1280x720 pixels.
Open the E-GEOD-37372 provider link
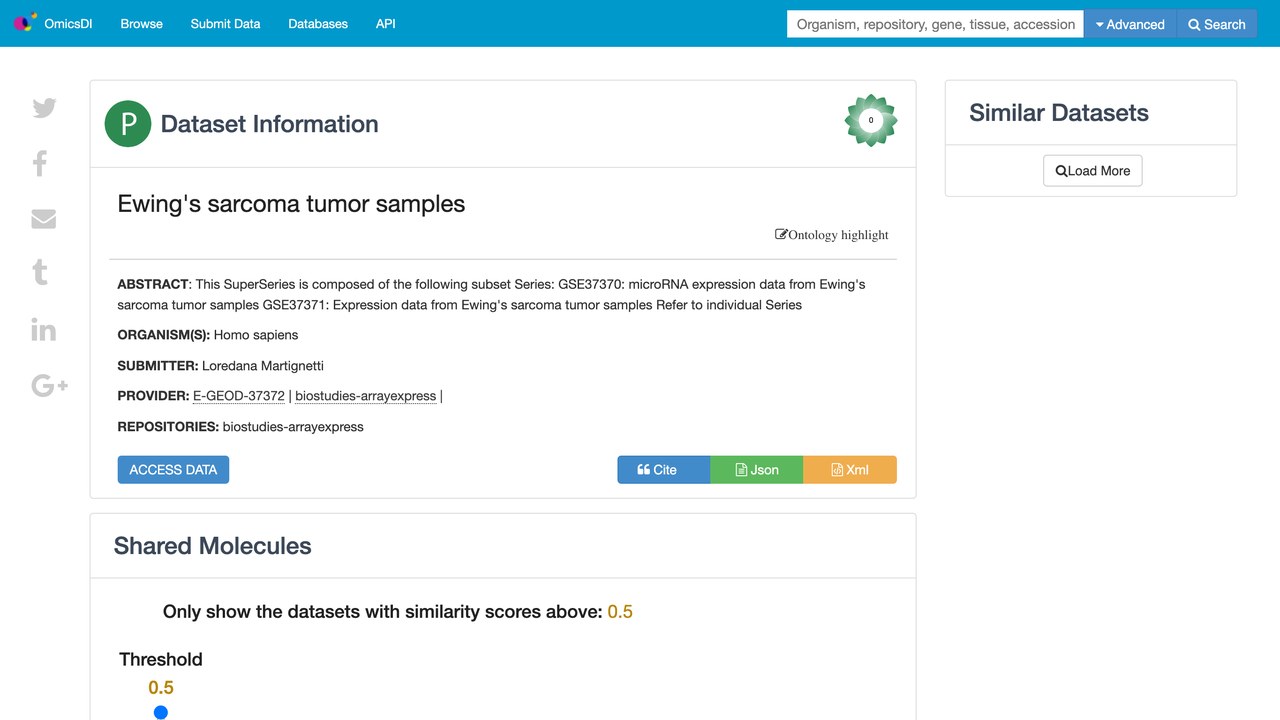(x=239, y=396)
